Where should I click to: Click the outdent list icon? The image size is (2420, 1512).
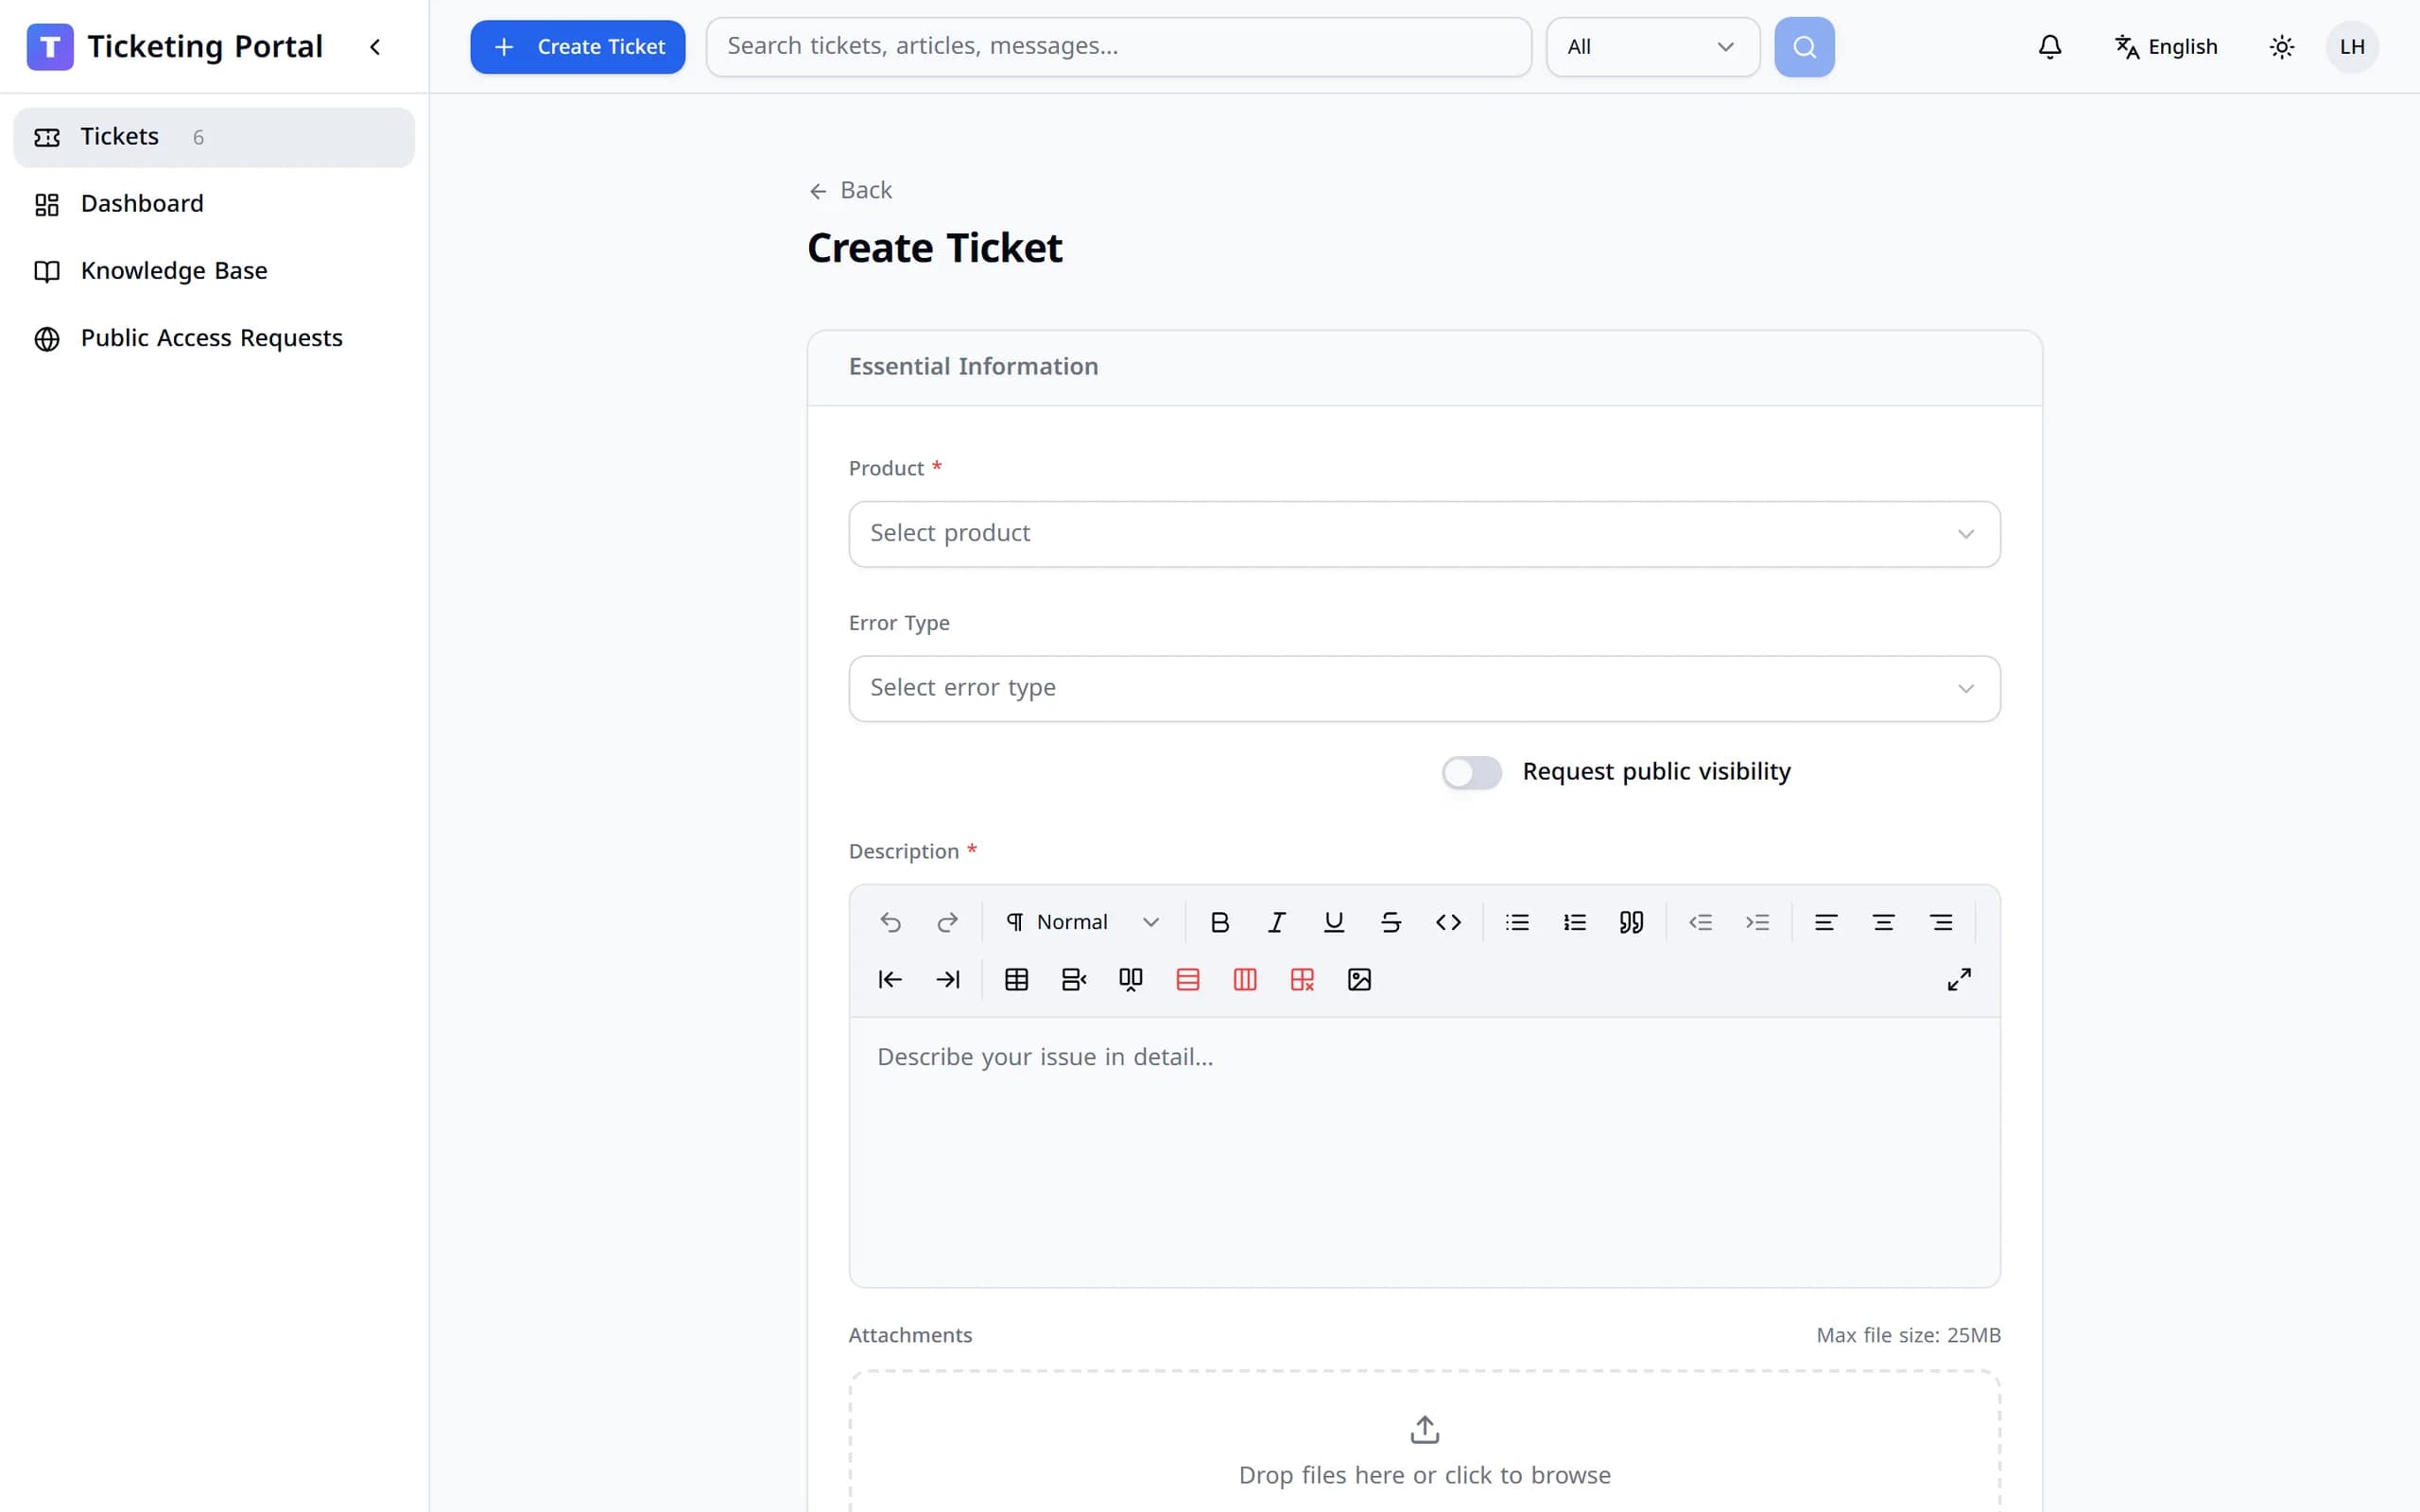tap(1700, 922)
